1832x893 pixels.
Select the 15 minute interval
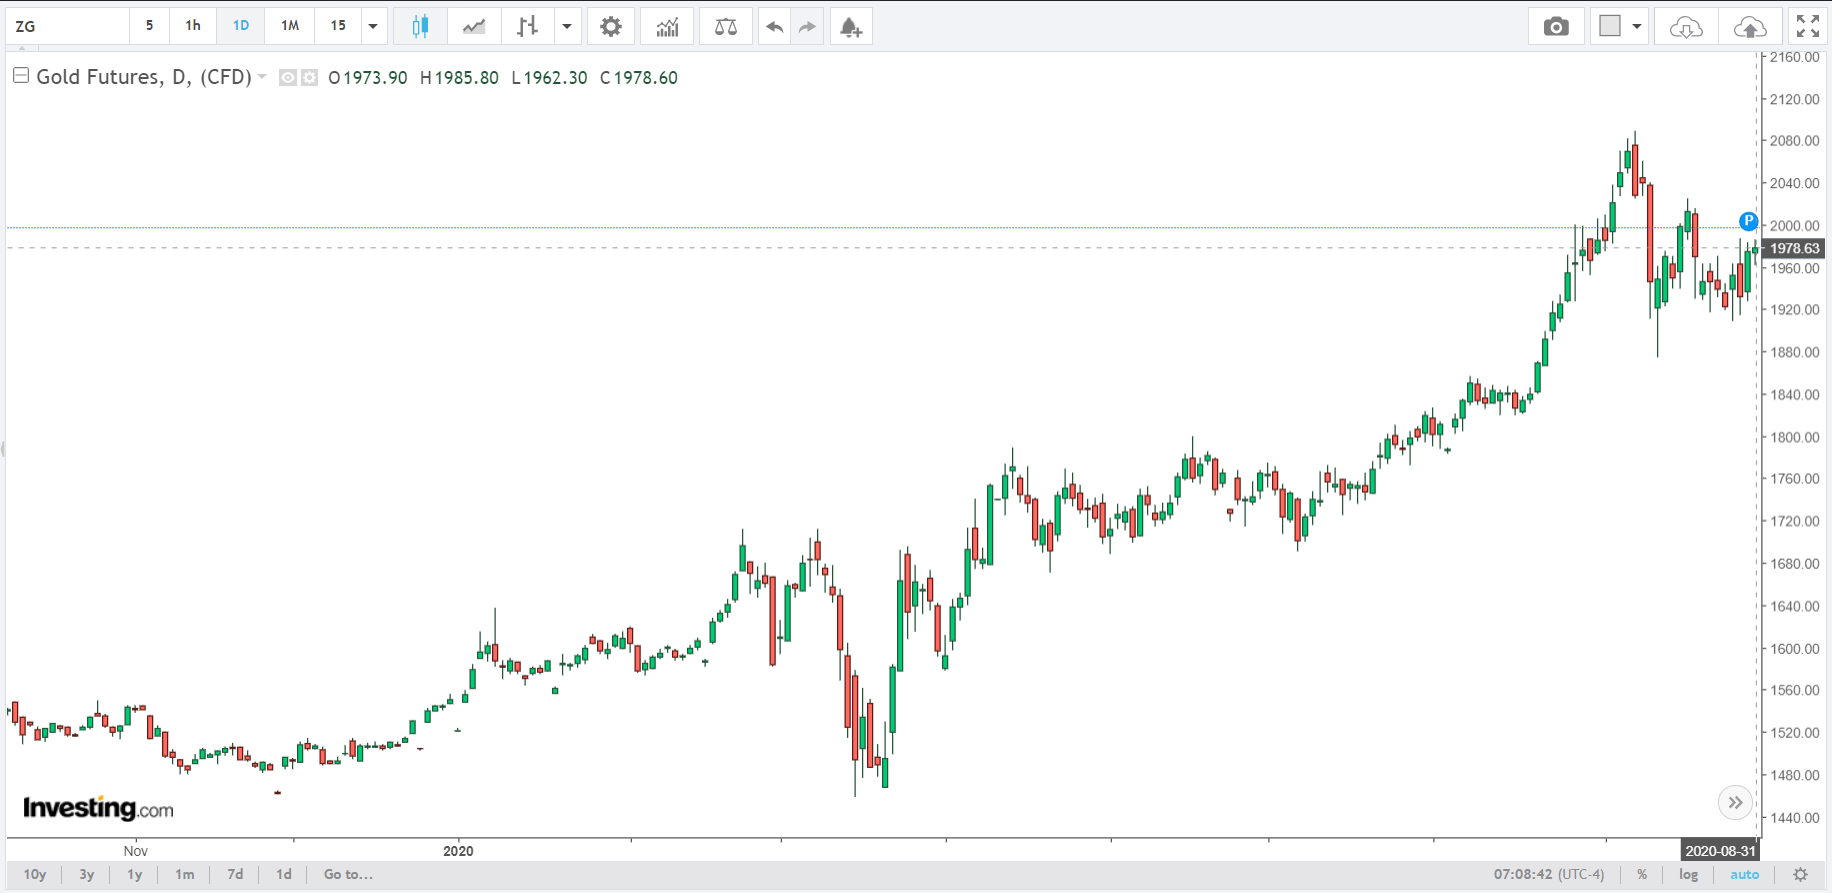[338, 26]
